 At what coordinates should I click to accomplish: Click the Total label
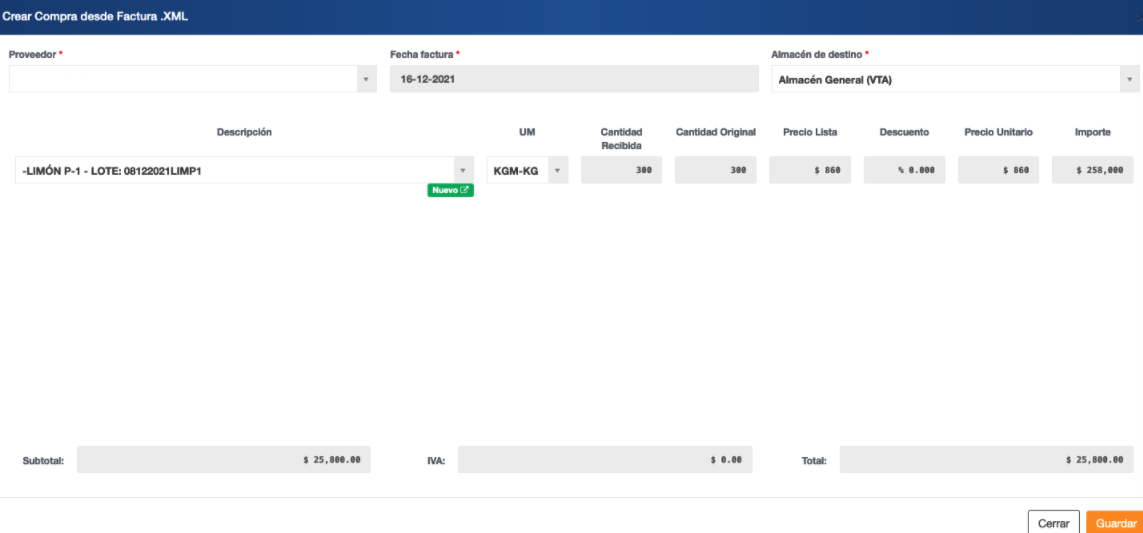tap(814, 461)
